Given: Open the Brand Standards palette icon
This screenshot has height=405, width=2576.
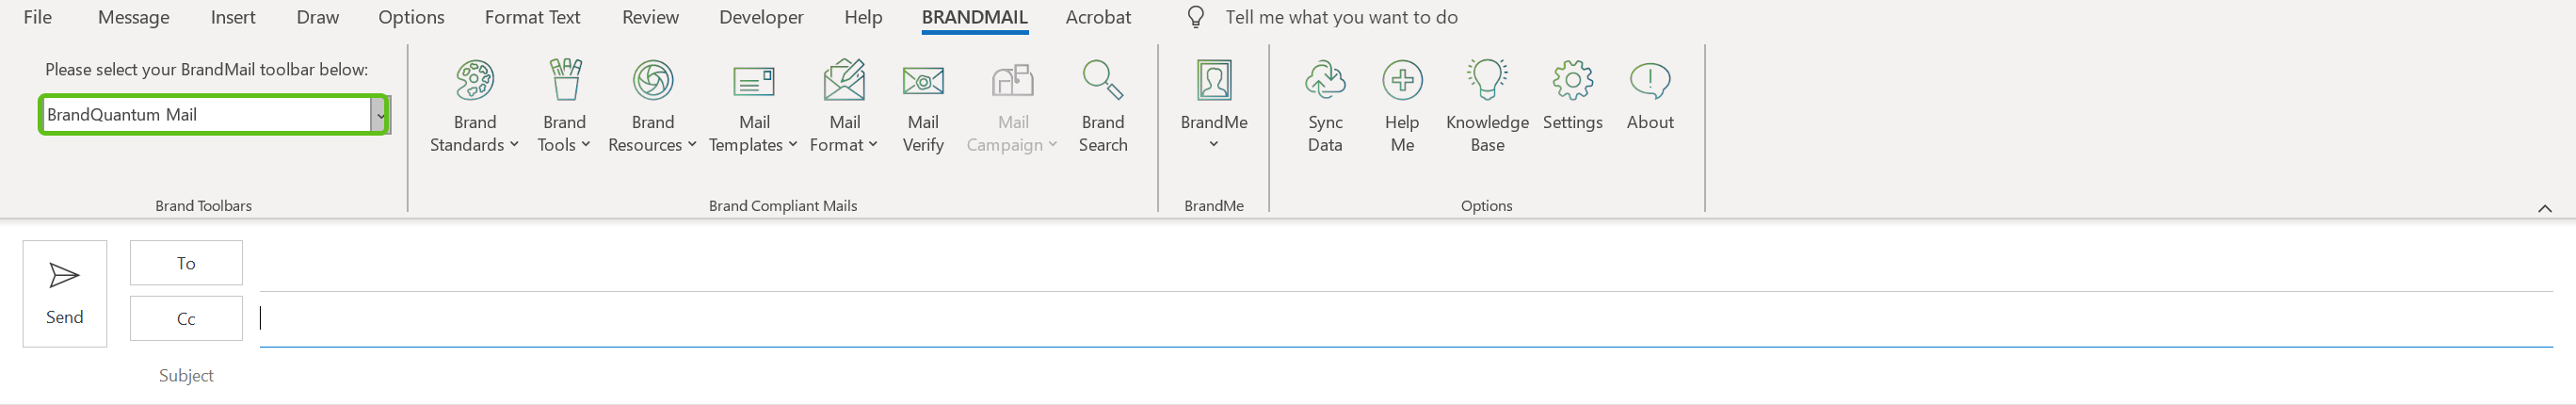Looking at the screenshot, I should 474,81.
